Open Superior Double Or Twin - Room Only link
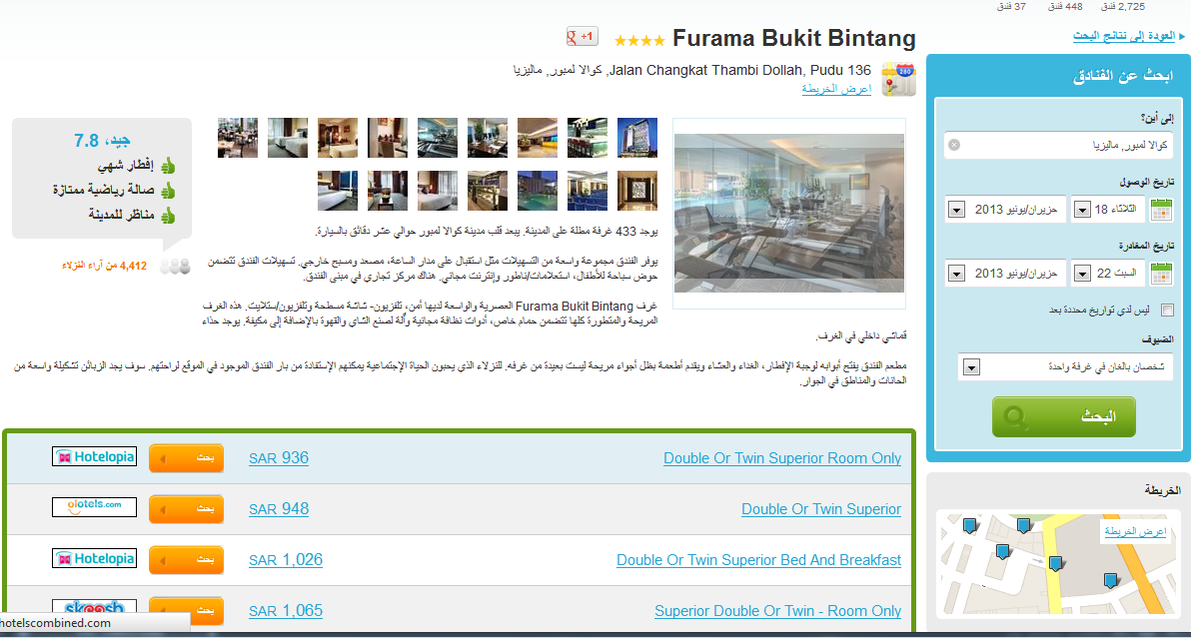This screenshot has width=1191, height=638. pyautogui.click(x=778, y=611)
